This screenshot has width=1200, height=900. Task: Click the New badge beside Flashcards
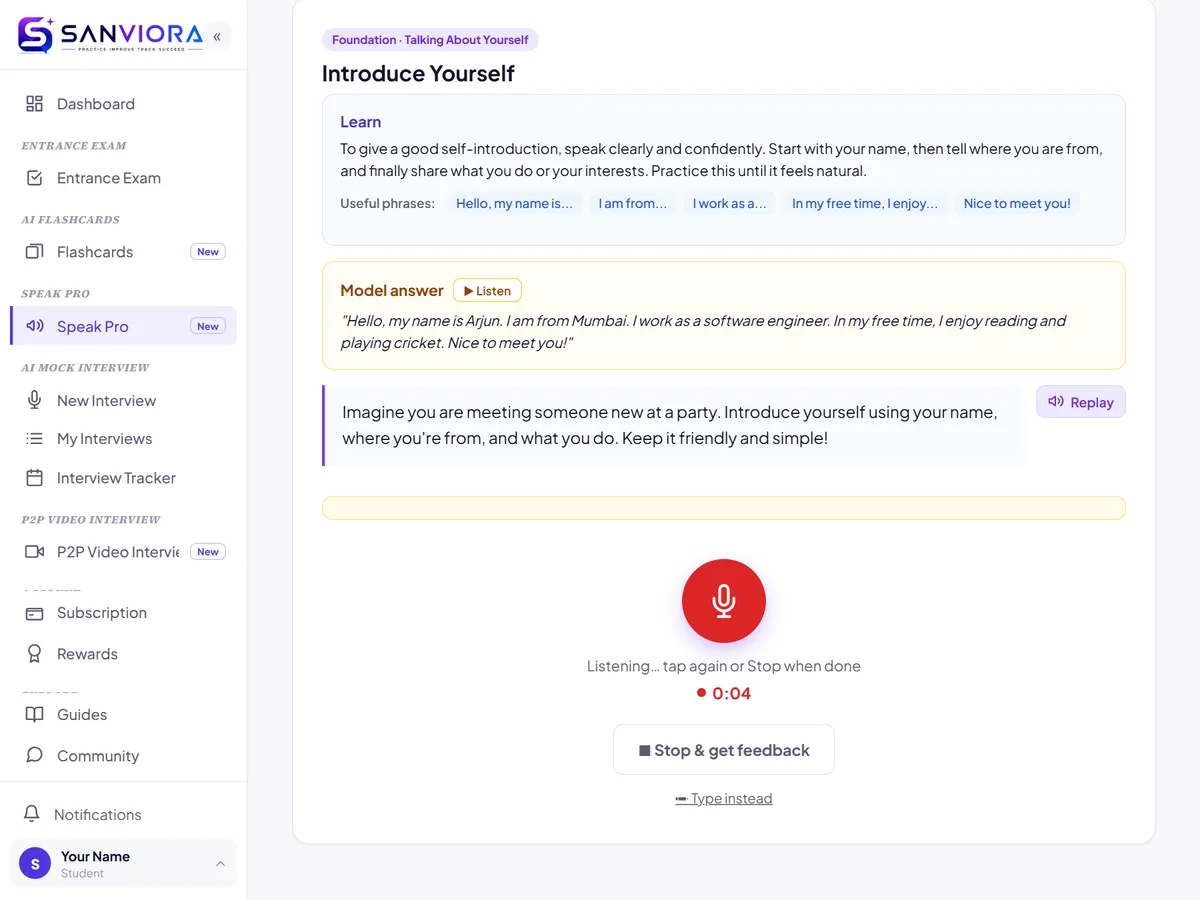tap(208, 252)
